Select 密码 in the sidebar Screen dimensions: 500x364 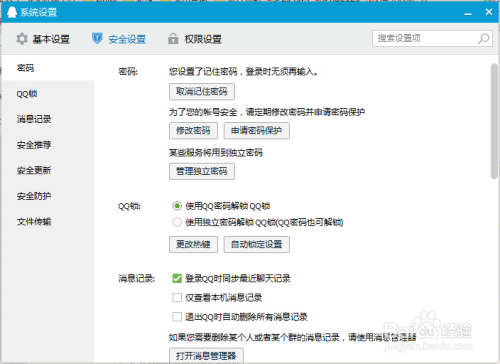pos(48,68)
